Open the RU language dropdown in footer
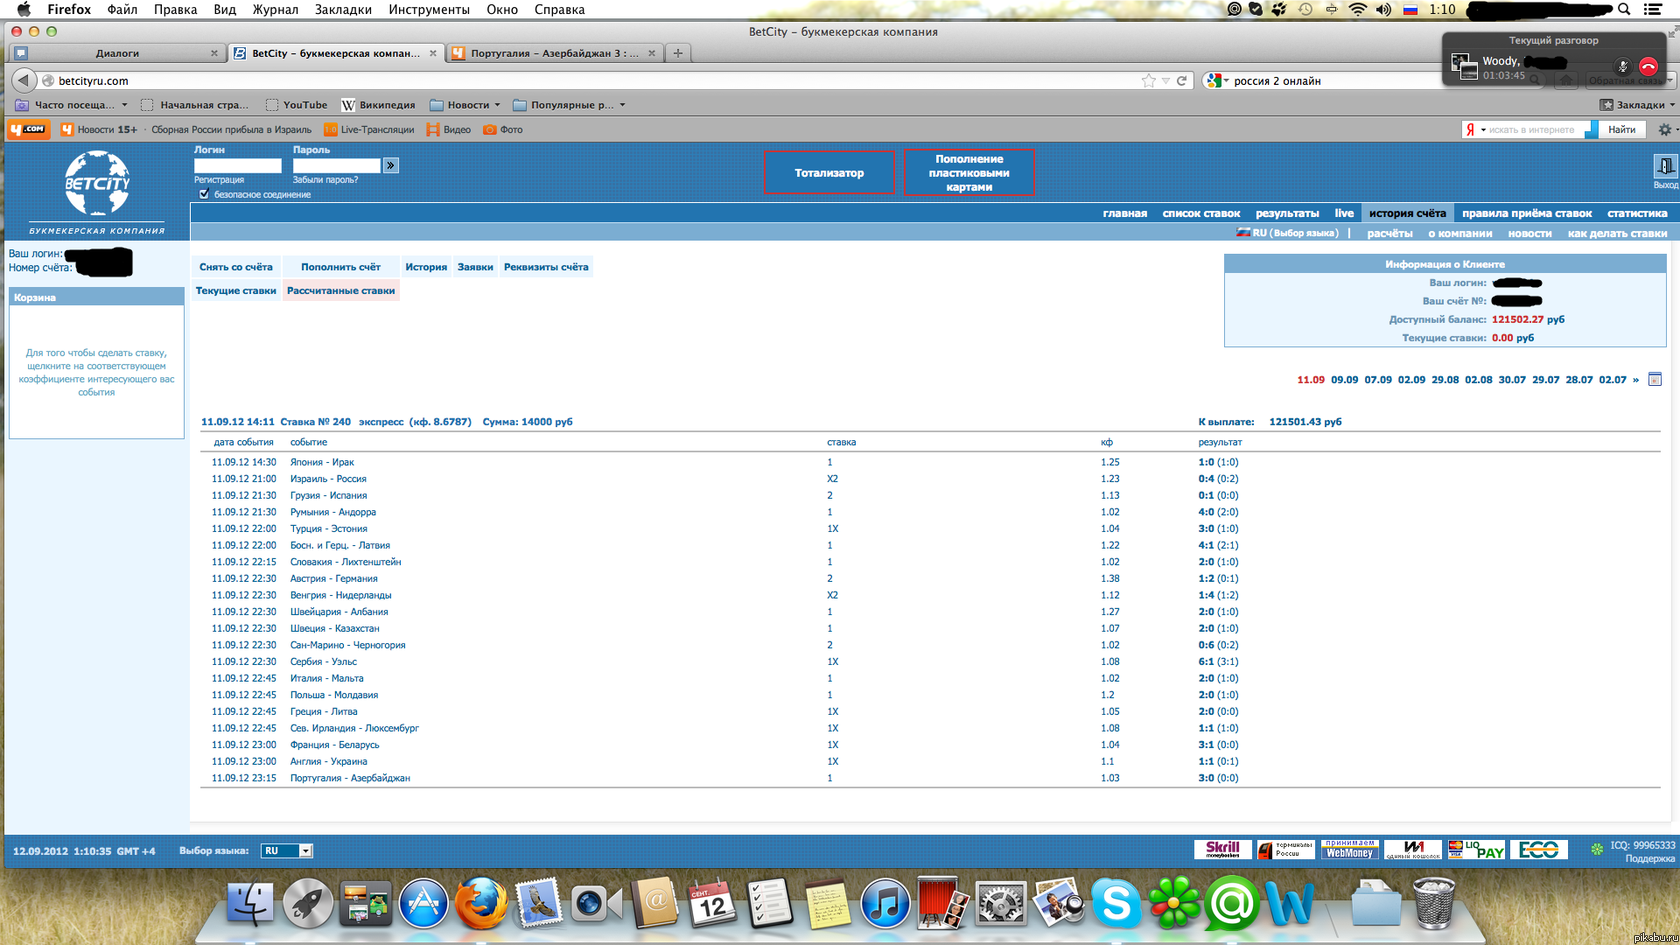The image size is (1680, 945). coord(287,851)
